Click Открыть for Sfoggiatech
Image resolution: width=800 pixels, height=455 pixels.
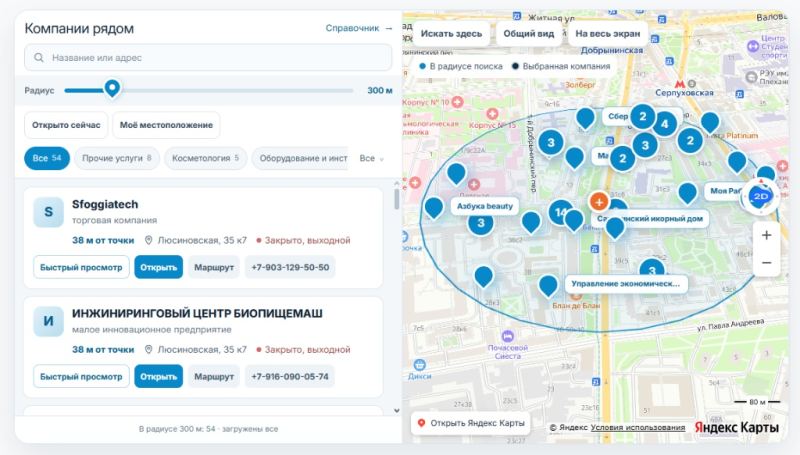[x=158, y=267]
